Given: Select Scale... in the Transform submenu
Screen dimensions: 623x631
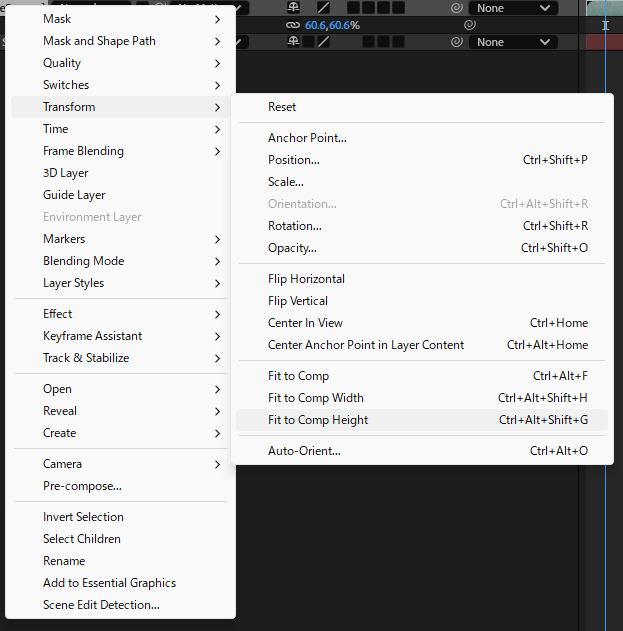Looking at the screenshot, I should (x=422, y=182).
